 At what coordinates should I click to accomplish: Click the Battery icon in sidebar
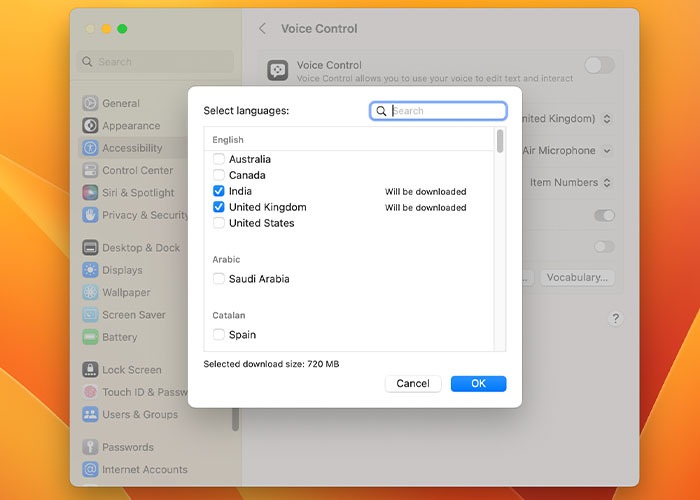tap(90, 337)
